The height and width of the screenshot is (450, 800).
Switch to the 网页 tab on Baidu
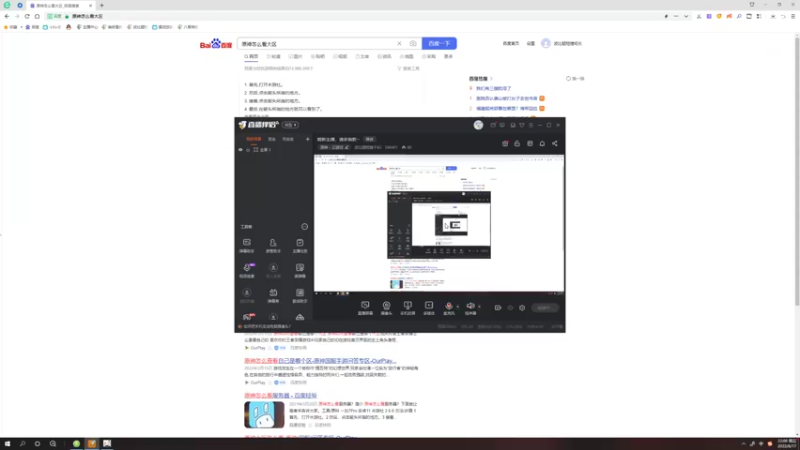pos(251,57)
